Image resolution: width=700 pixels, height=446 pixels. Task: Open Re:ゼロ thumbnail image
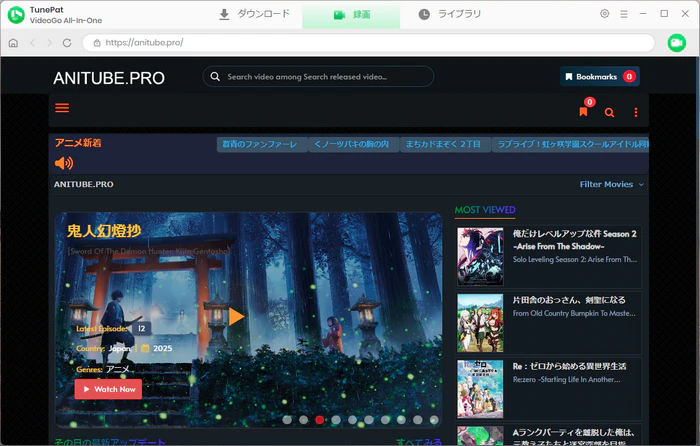tap(480, 389)
